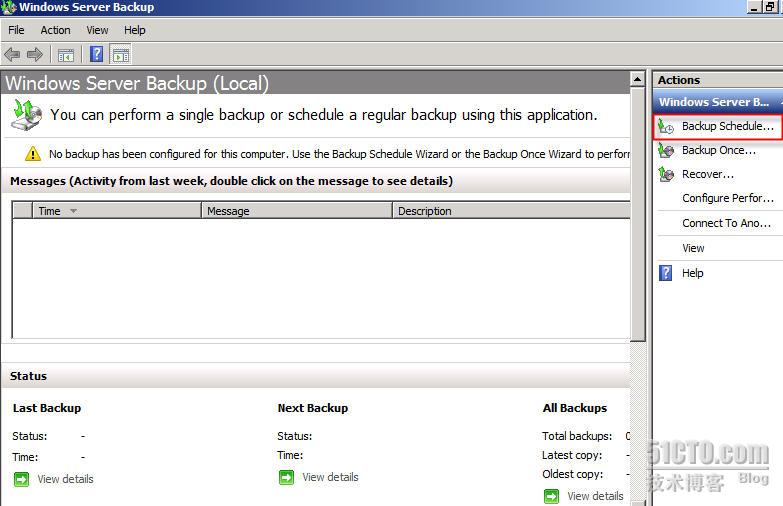Viewport: 783px width, 506px height.
Task: Click the Forward arrow toolbar icon
Action: 34,54
